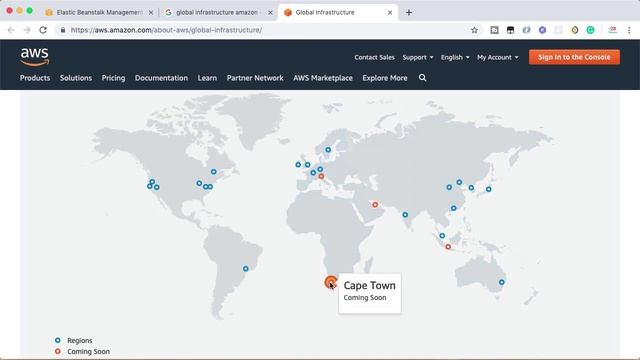Select the Singapore region marker
Image resolution: width=640 pixels, height=360 pixels.
pos(442,236)
